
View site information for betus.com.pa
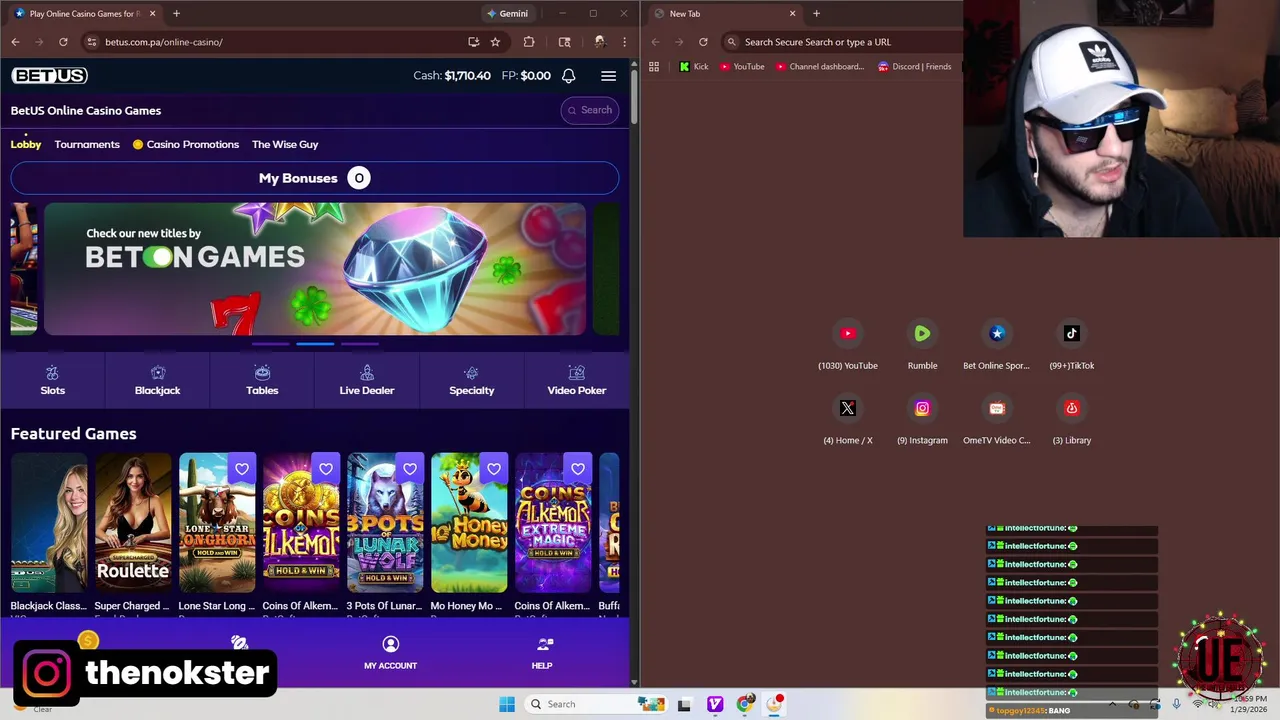pyautogui.click(x=91, y=42)
